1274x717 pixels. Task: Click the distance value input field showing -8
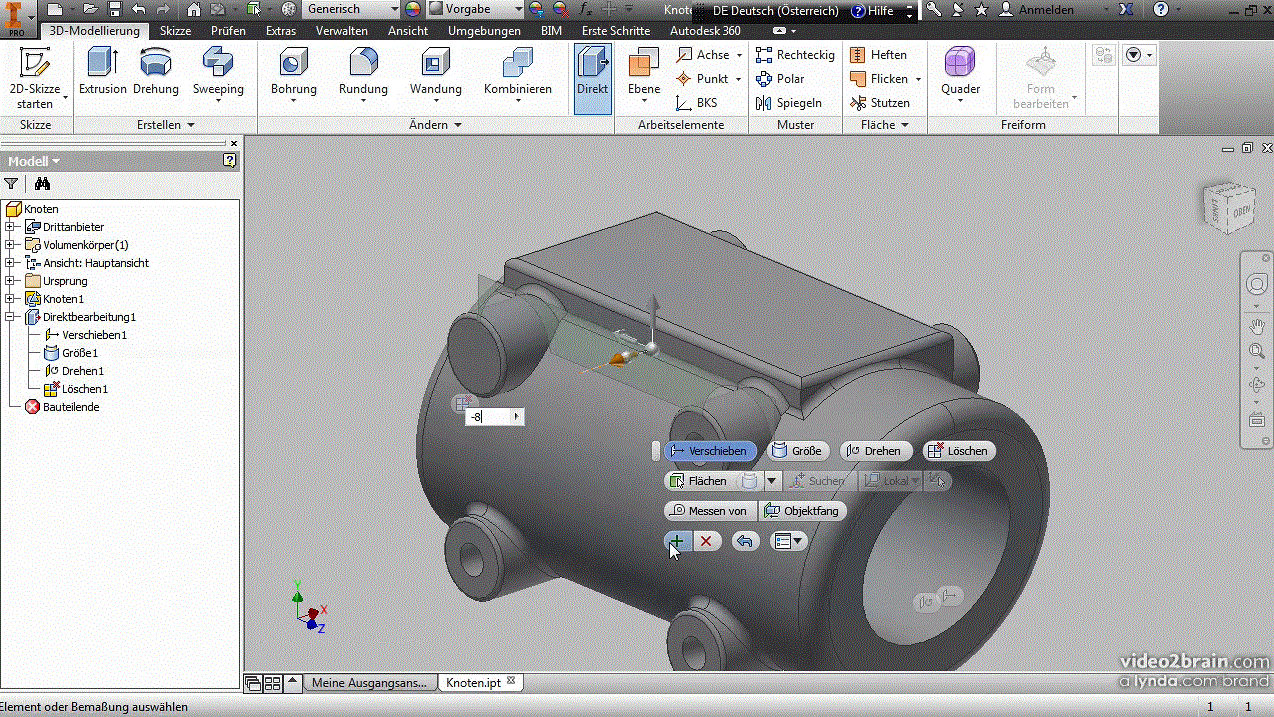(x=495, y=416)
